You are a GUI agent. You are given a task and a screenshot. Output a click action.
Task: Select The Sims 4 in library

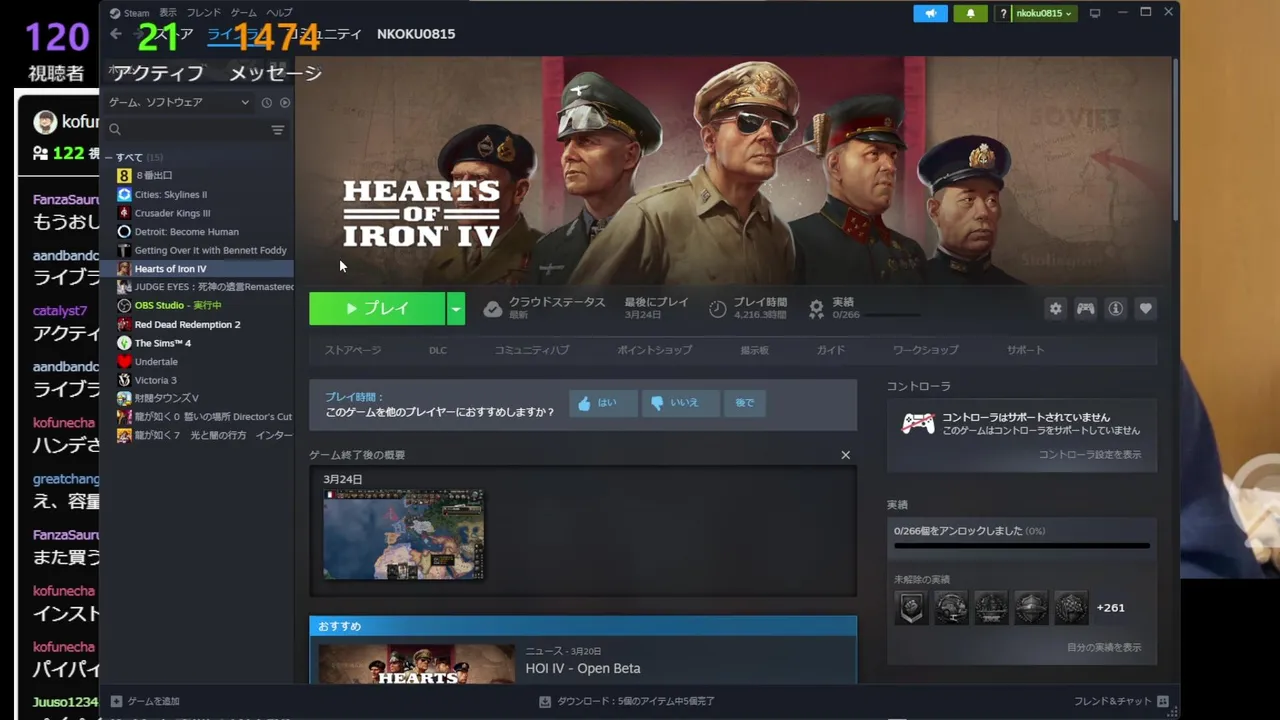(198, 343)
